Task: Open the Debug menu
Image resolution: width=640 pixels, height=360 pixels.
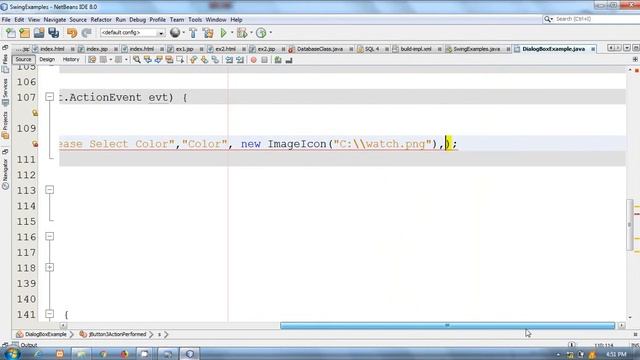Action: tap(138, 20)
